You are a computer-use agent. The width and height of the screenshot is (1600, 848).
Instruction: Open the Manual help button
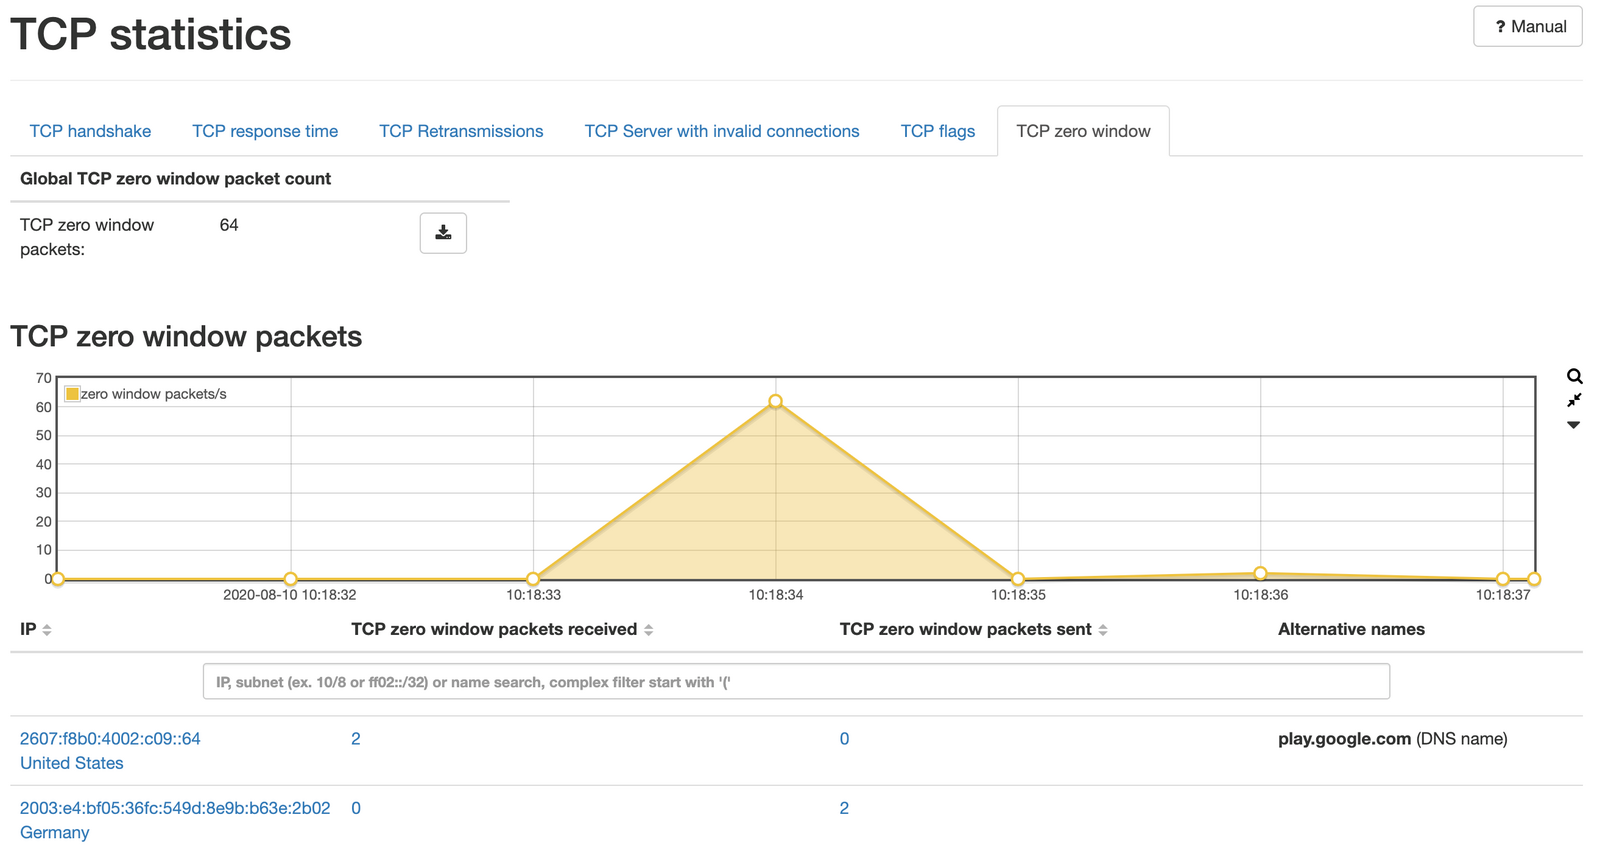pos(1527,27)
